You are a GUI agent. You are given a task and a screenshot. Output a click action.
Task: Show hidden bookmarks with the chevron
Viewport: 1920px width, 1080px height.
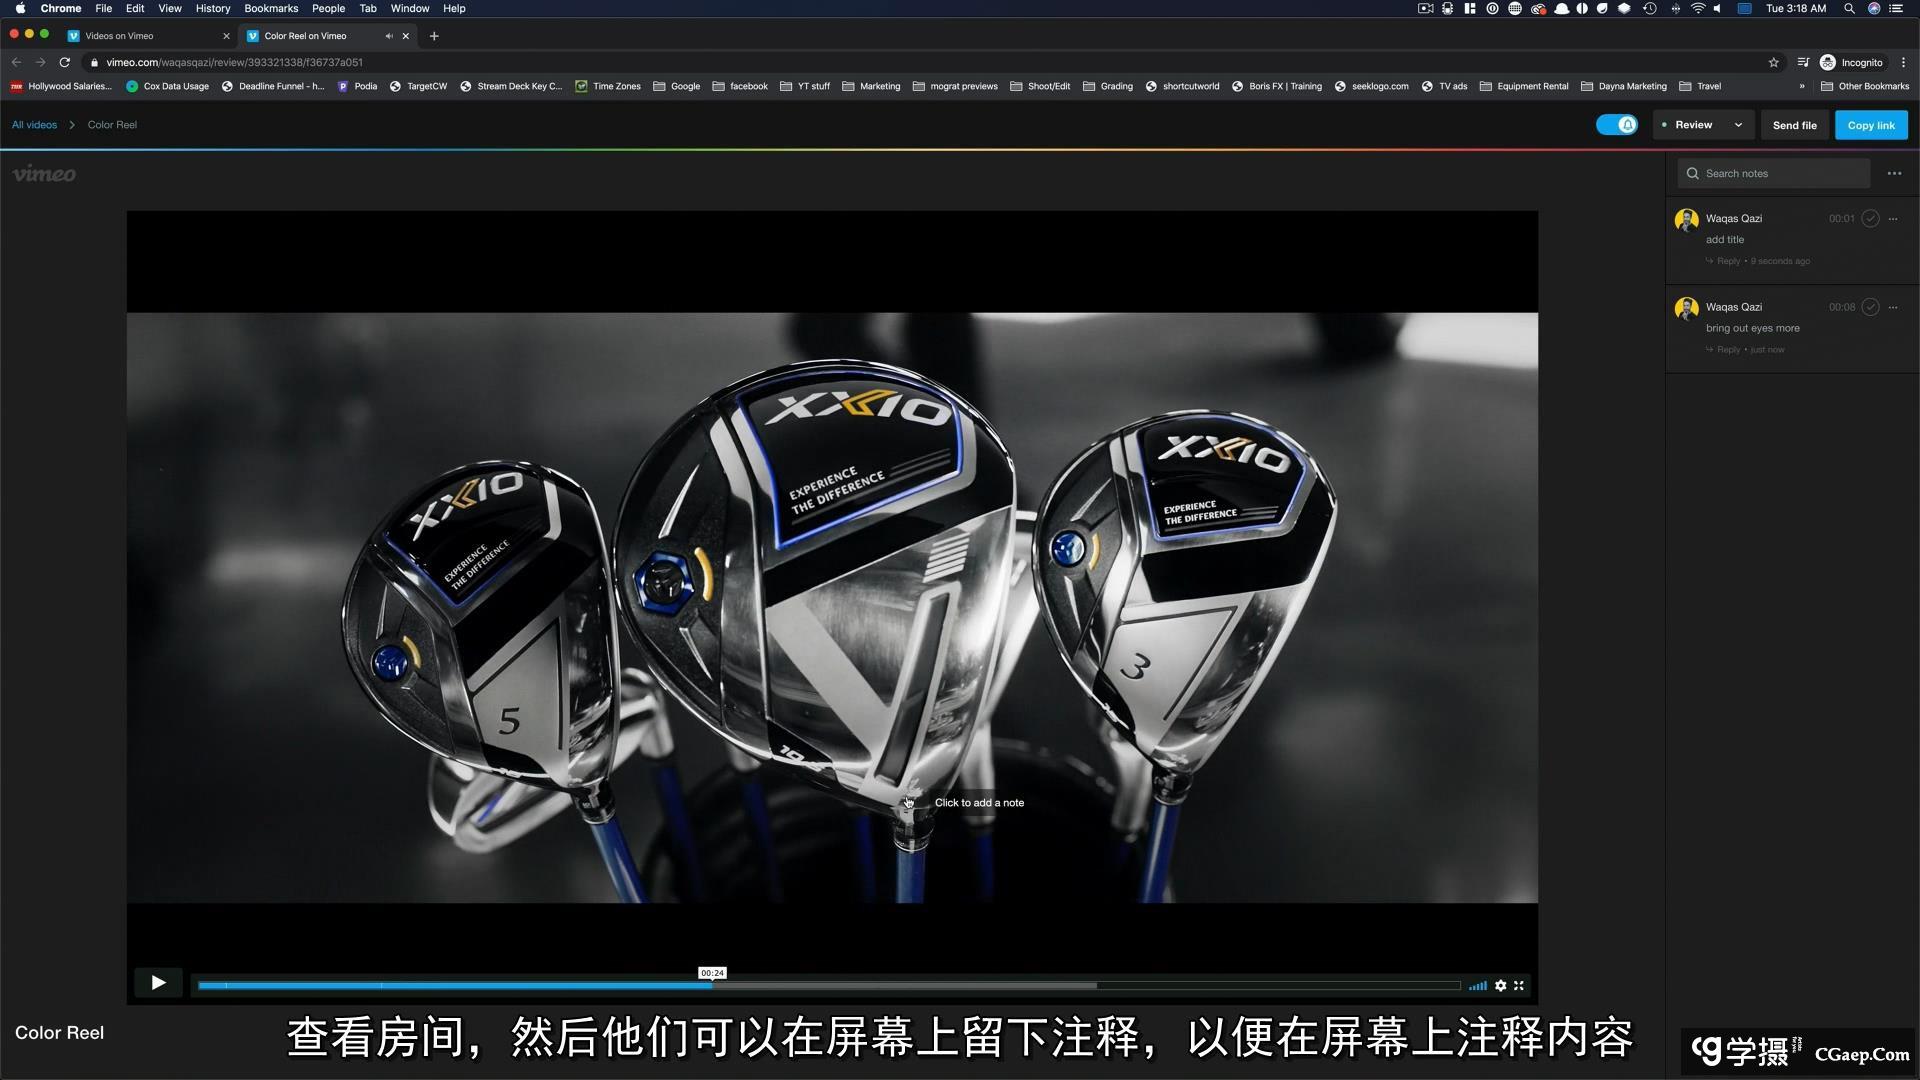click(x=1802, y=86)
